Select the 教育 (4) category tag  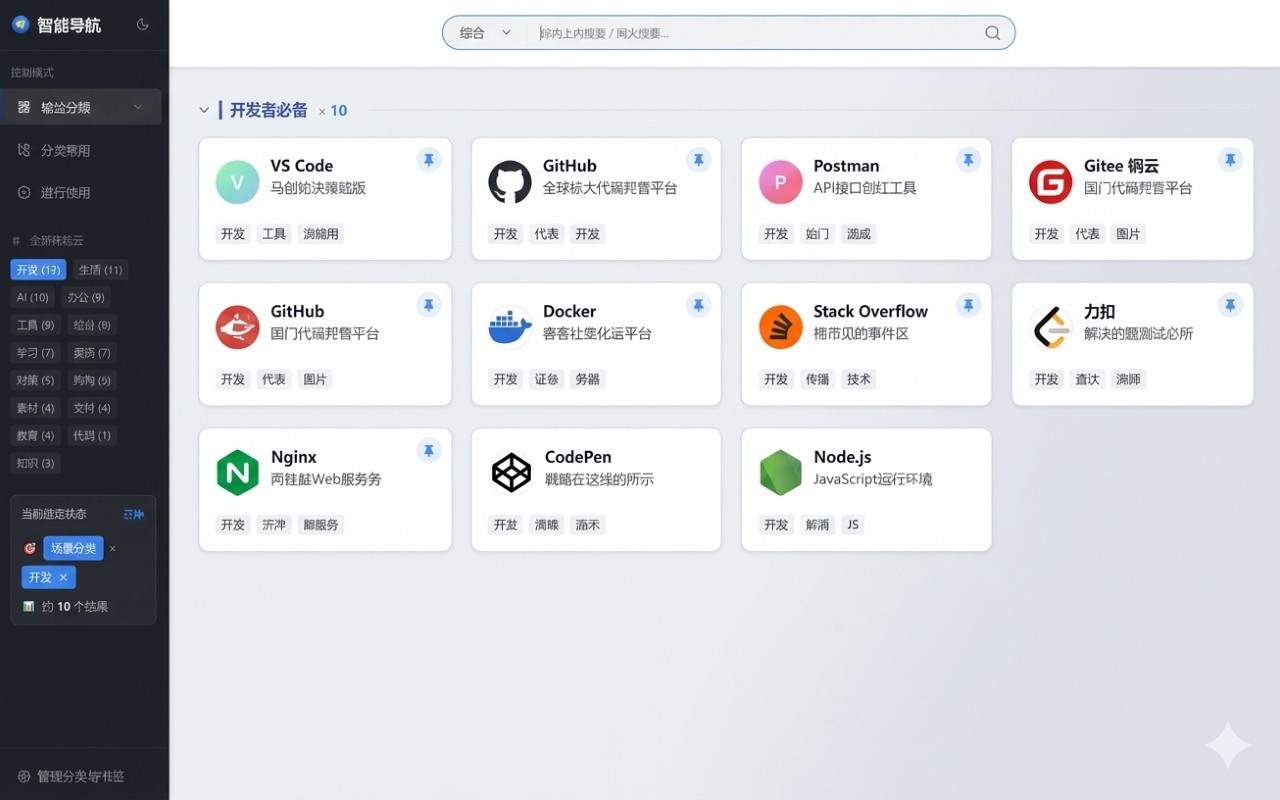[x=35, y=435]
